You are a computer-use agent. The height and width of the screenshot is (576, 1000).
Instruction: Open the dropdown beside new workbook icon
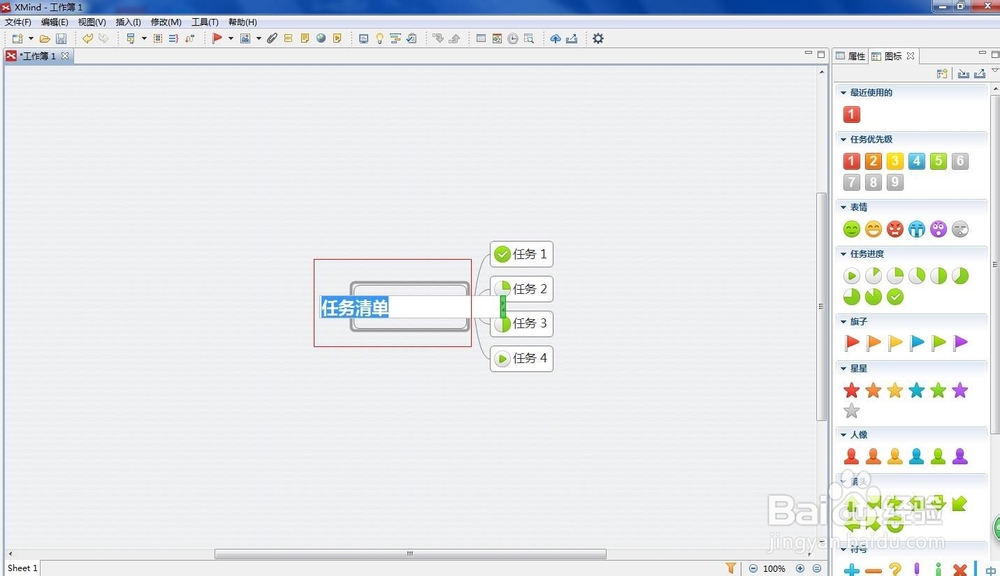click(x=31, y=39)
